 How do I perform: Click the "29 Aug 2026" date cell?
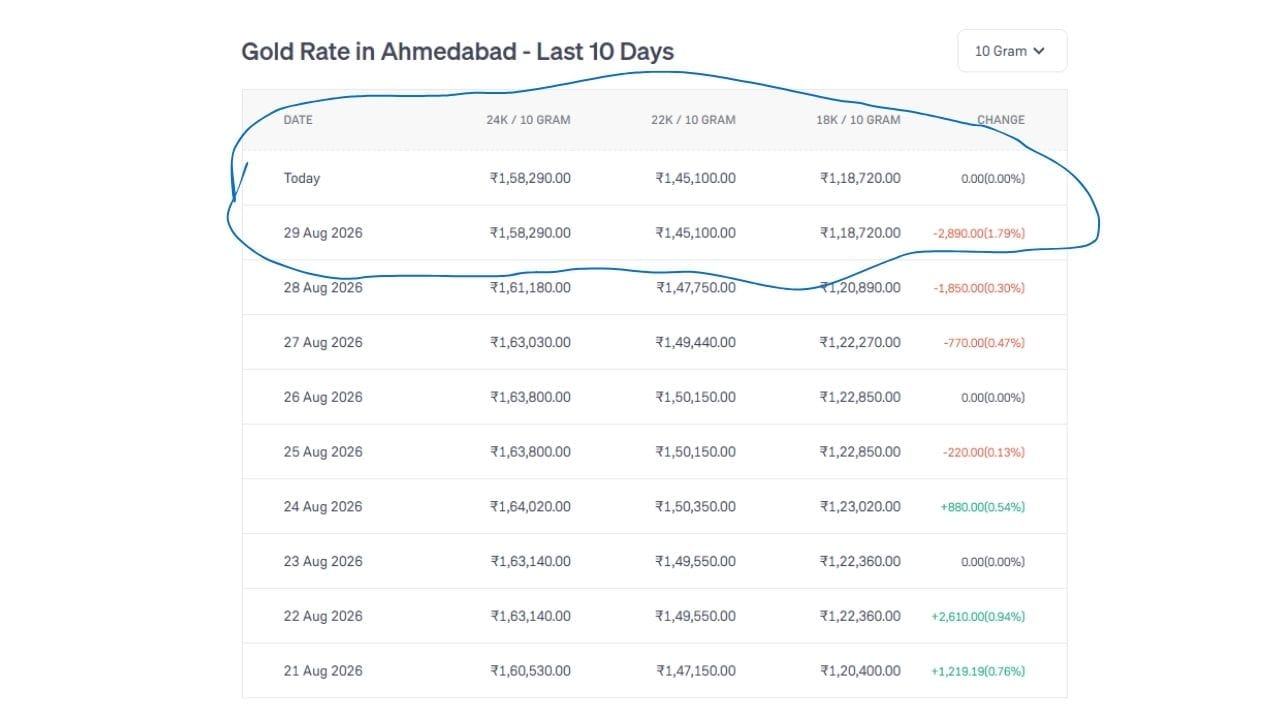[323, 233]
